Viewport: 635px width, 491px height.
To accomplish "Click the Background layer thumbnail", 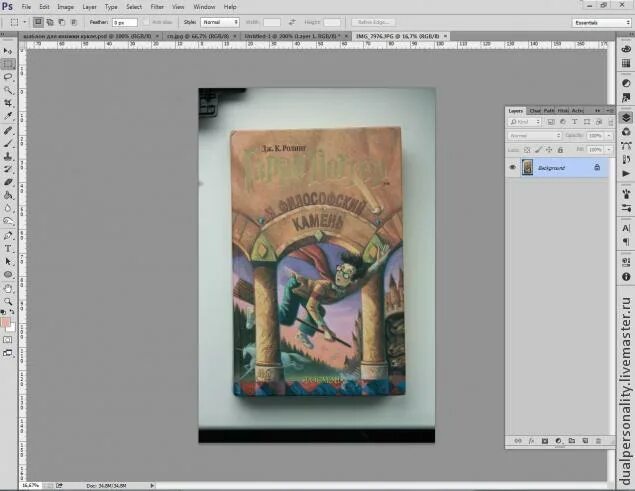I will (527, 167).
